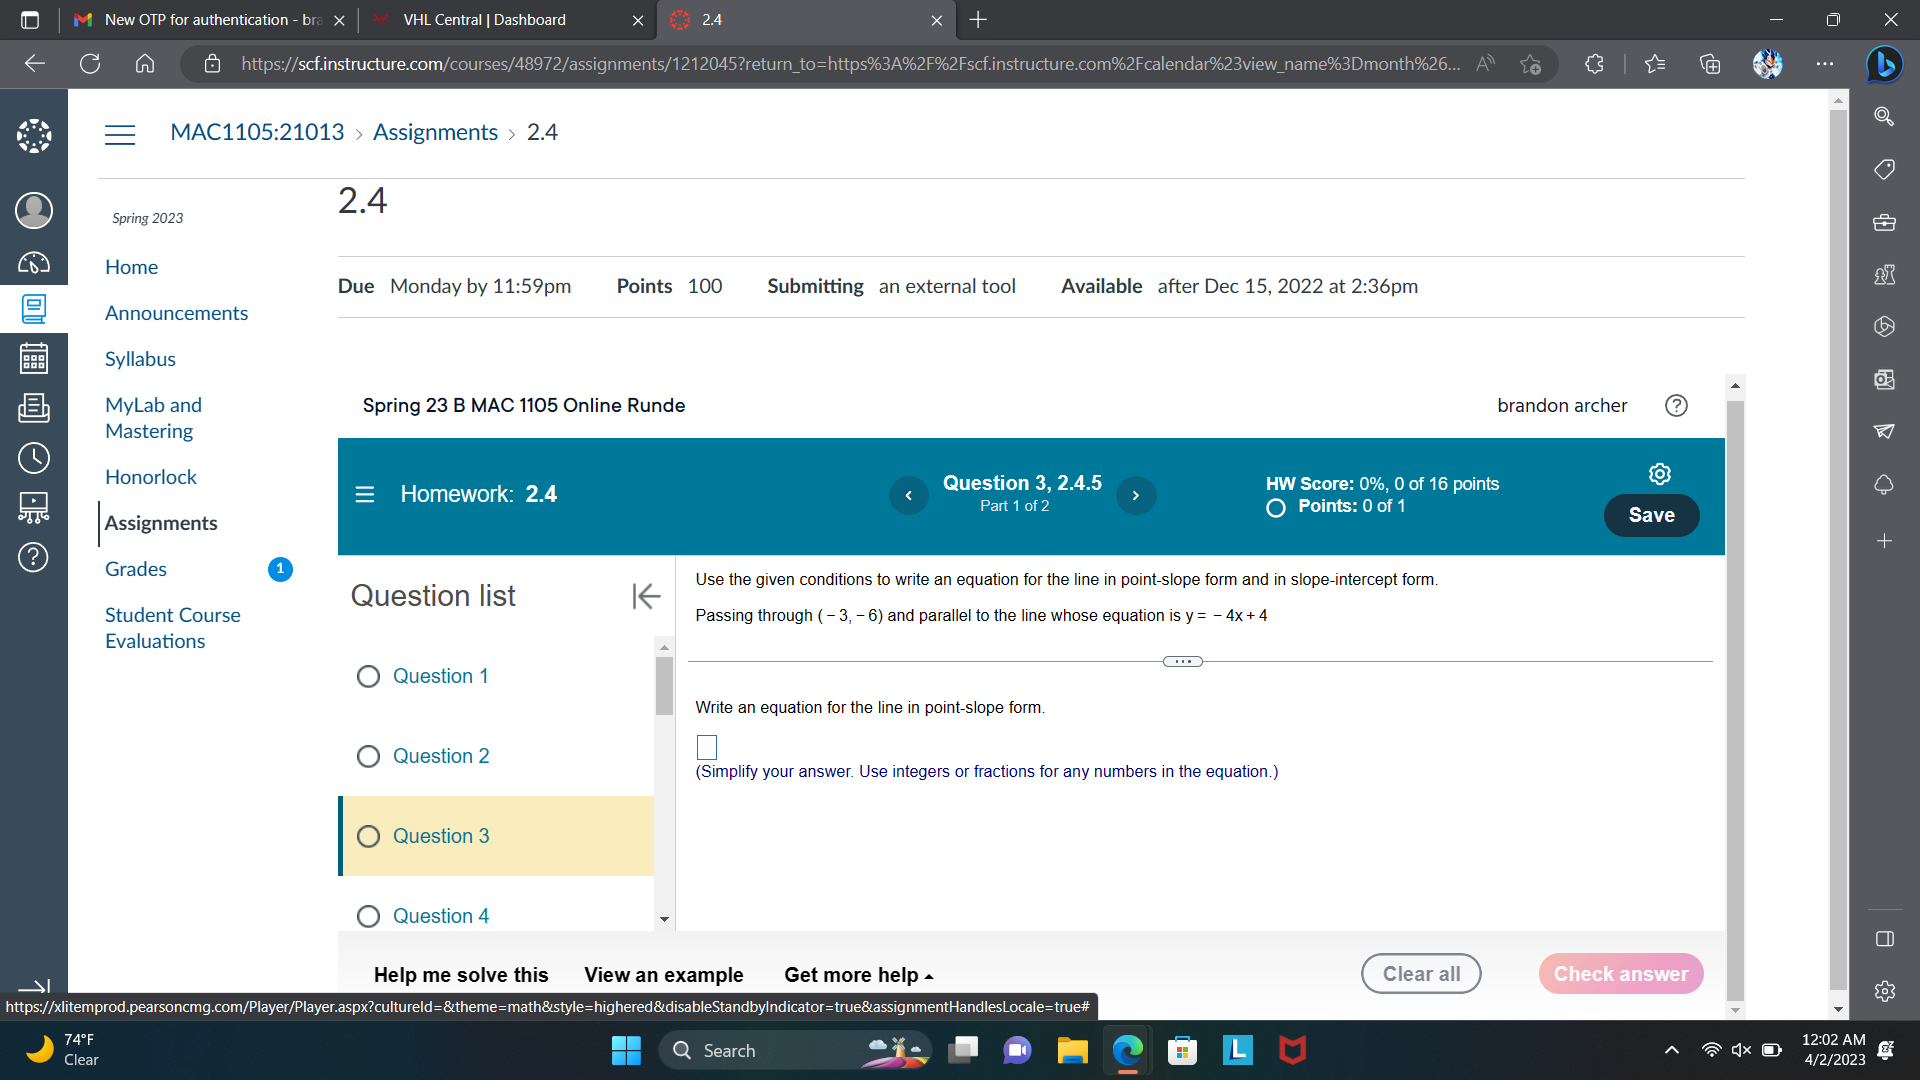Click the point-slope answer input box
Screen dimensions: 1920x1080
pyautogui.click(x=707, y=746)
